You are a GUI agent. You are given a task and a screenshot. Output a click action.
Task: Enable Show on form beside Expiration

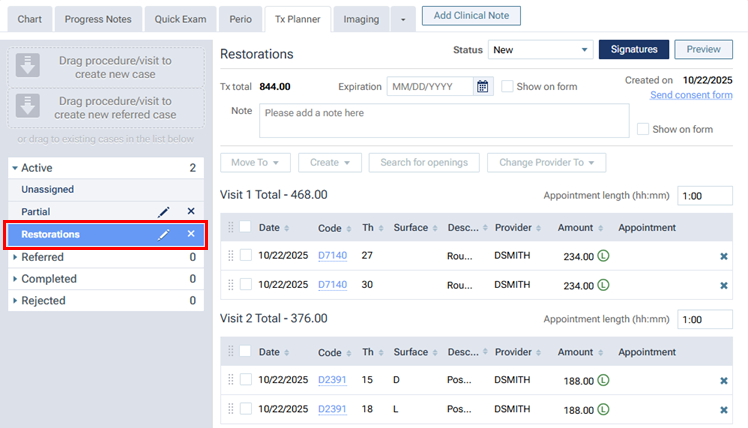[x=508, y=87]
